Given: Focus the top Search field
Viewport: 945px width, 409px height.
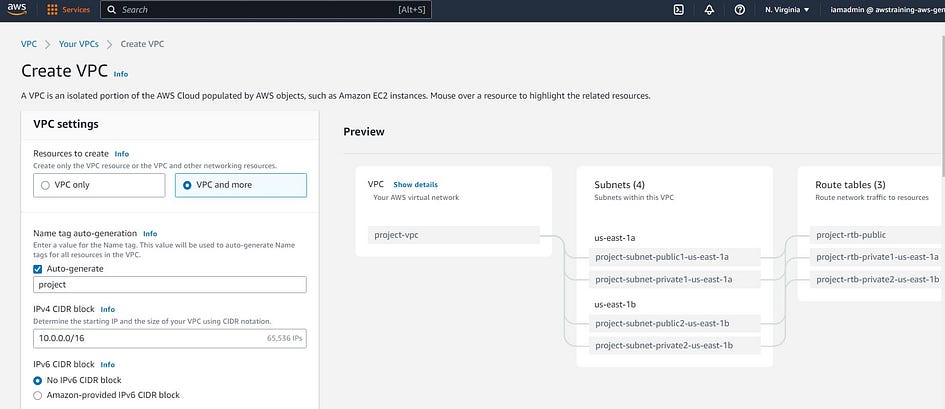Looking at the screenshot, I should pyautogui.click(x=266, y=10).
